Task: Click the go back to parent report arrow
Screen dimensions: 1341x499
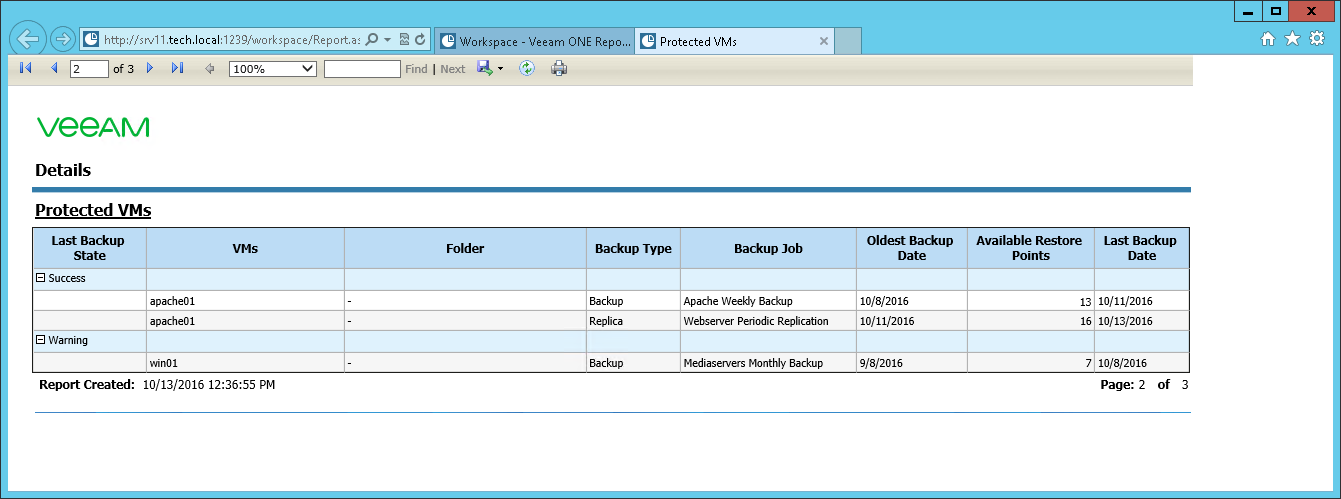Action: coord(209,69)
